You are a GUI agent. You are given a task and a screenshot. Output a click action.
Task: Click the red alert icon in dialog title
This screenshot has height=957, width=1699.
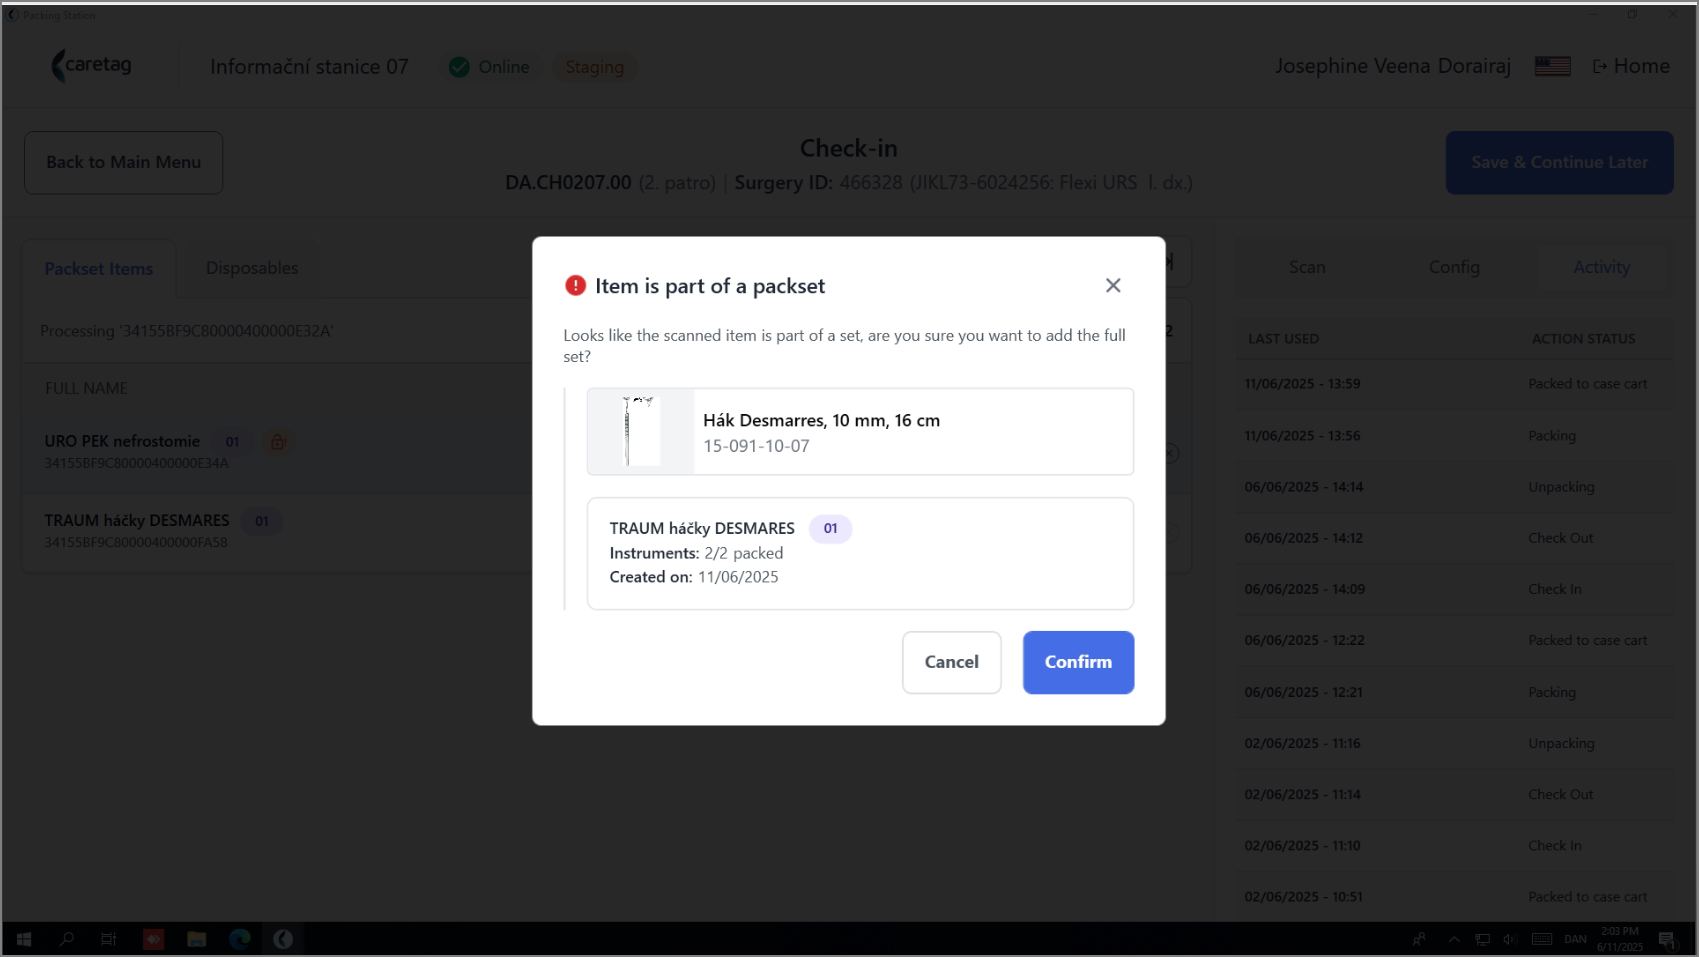(x=575, y=285)
